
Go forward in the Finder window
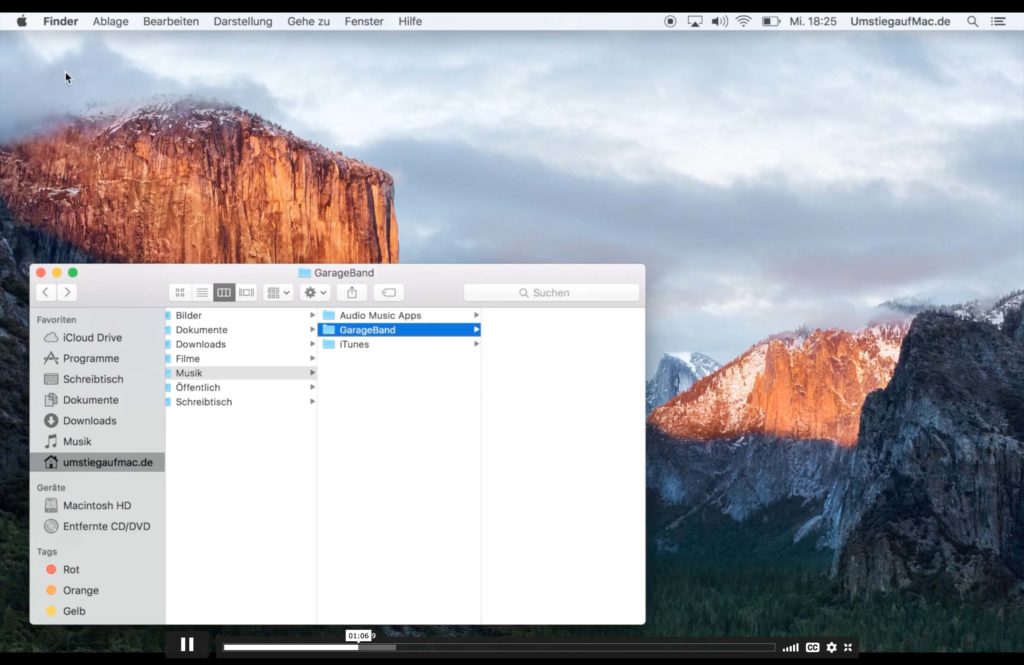tap(67, 292)
